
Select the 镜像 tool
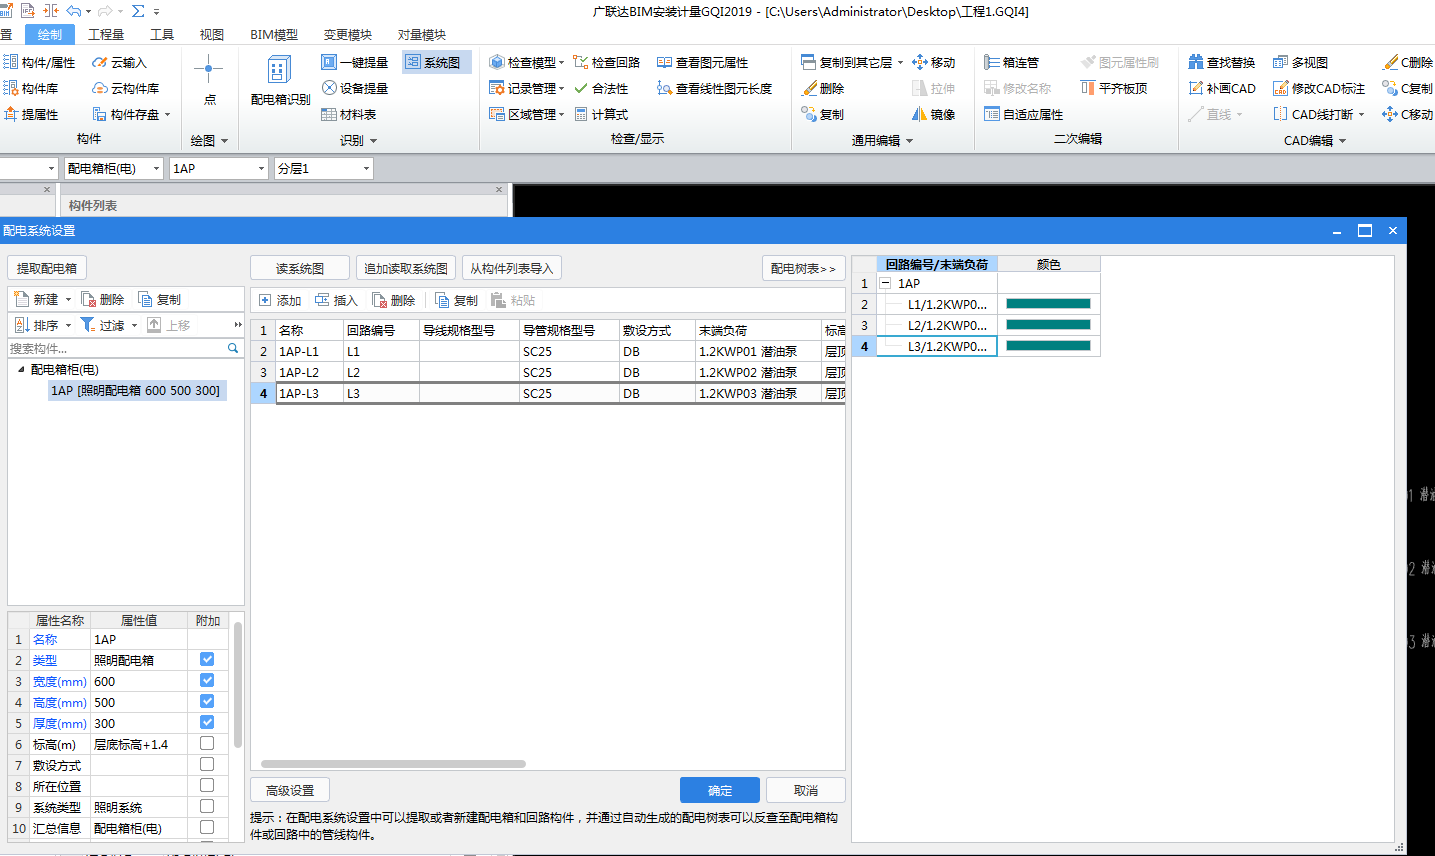point(934,114)
